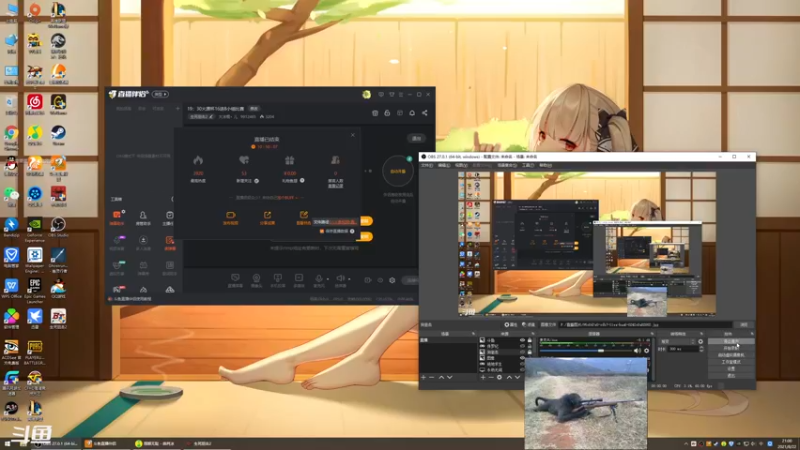
Task: Open Help menu in OBS
Action: pyautogui.click(x=545, y=165)
